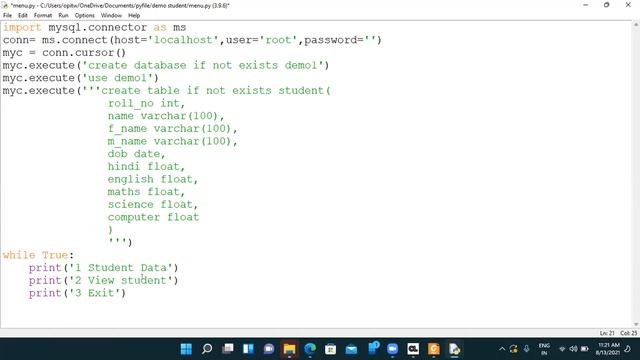640x360 pixels.
Task: Open the Options menu
Action: [x=84, y=16]
